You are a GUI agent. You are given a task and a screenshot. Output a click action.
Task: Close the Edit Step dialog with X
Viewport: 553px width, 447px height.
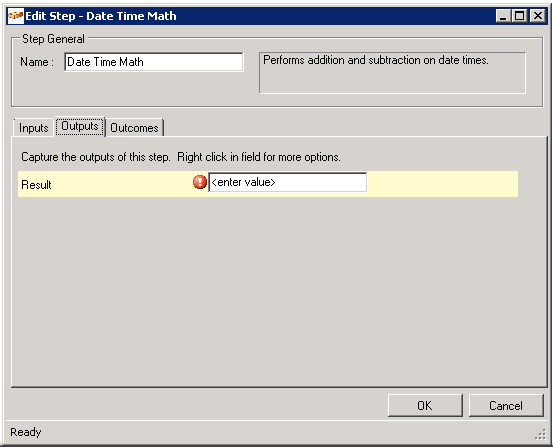point(538,16)
